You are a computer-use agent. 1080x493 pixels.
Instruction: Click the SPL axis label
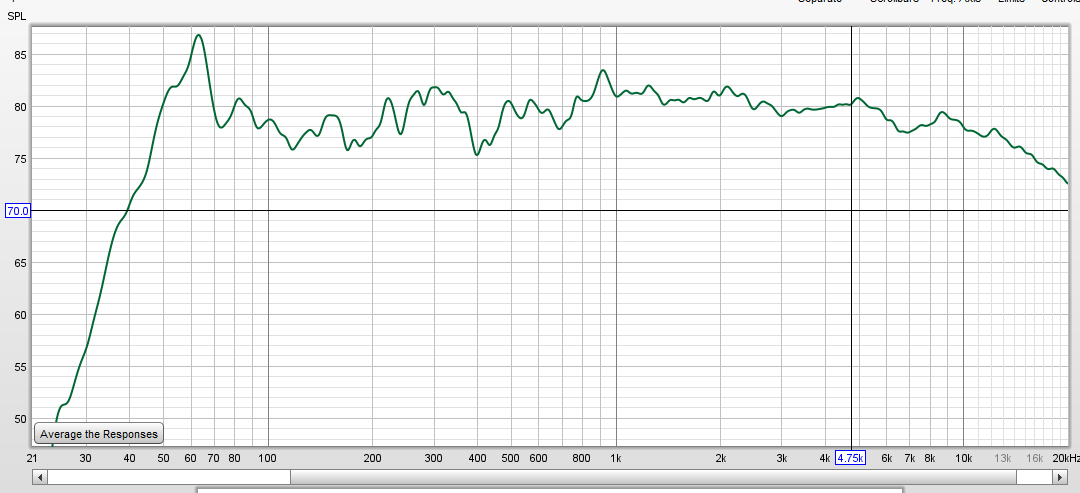coord(15,16)
